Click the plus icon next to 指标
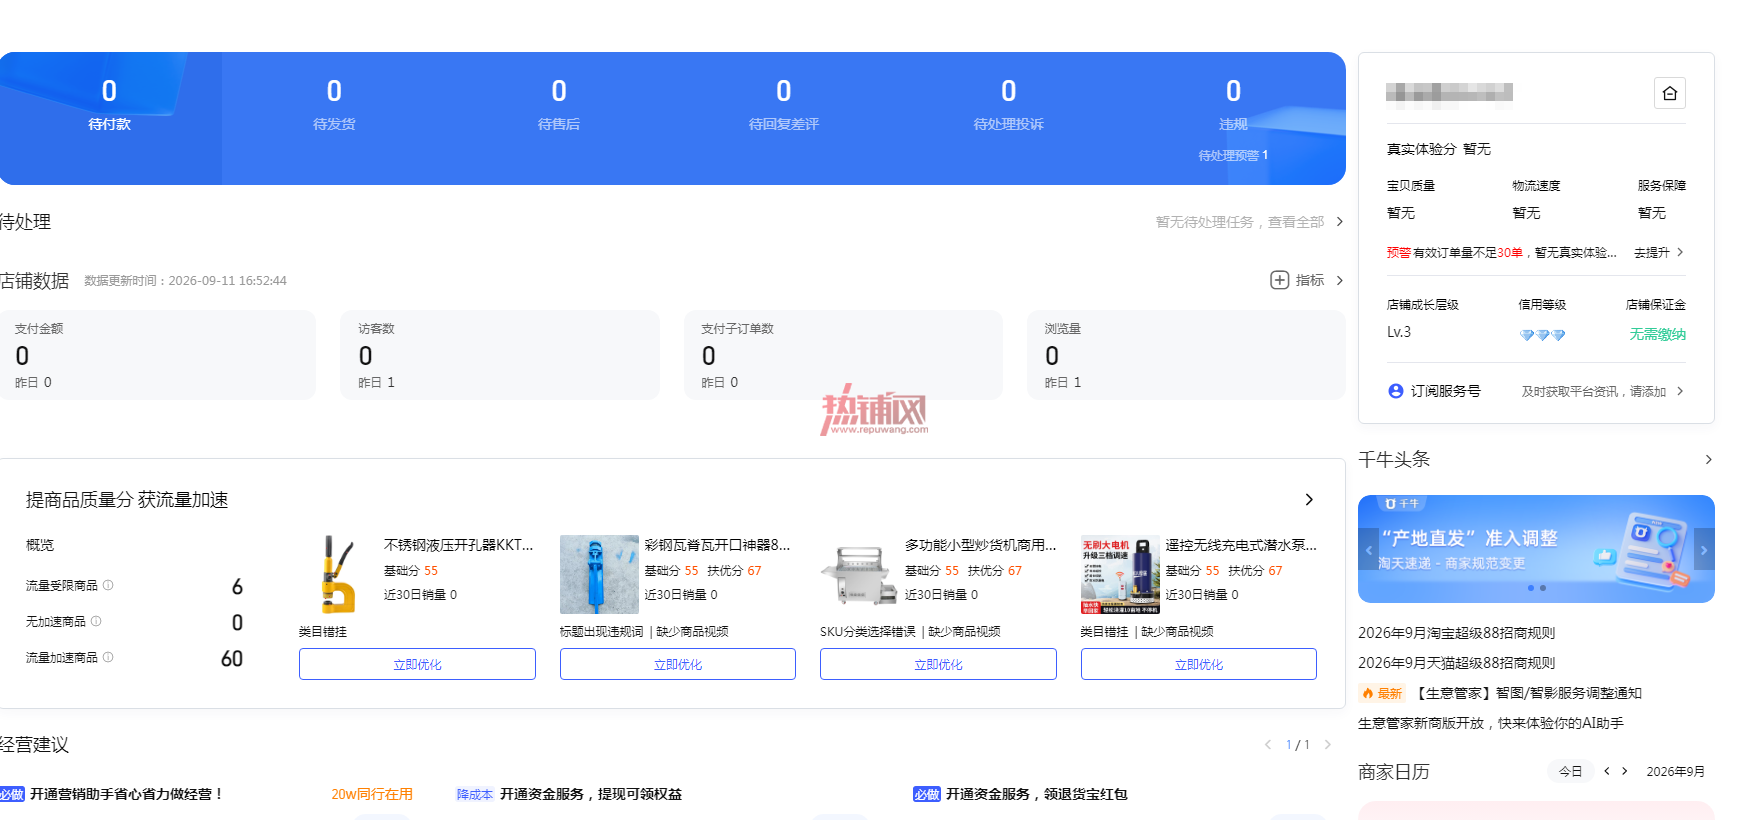Viewport: 1748px width, 820px height. (x=1279, y=280)
